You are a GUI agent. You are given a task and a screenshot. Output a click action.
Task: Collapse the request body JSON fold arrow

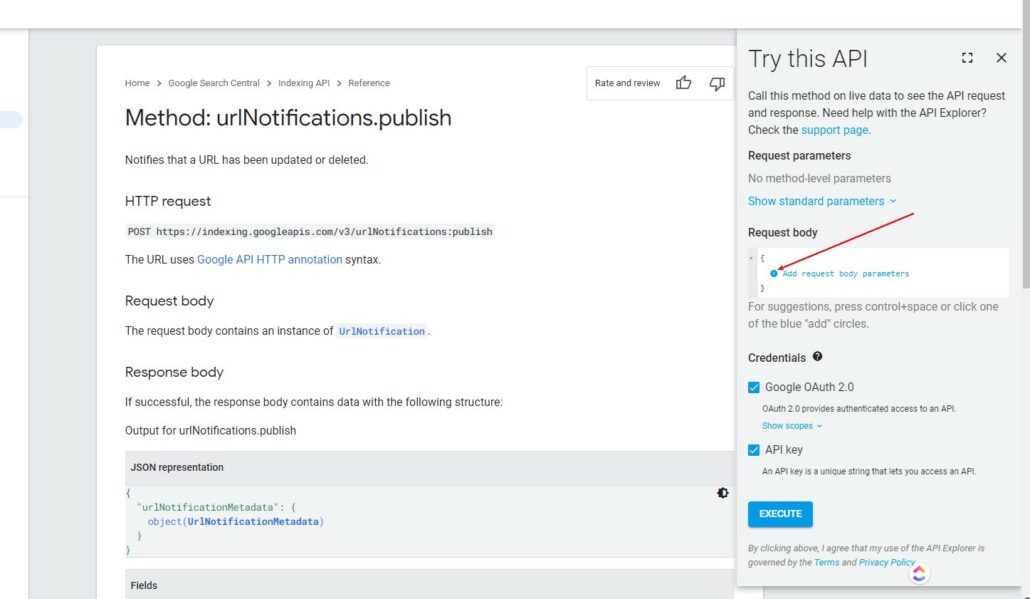click(752, 258)
